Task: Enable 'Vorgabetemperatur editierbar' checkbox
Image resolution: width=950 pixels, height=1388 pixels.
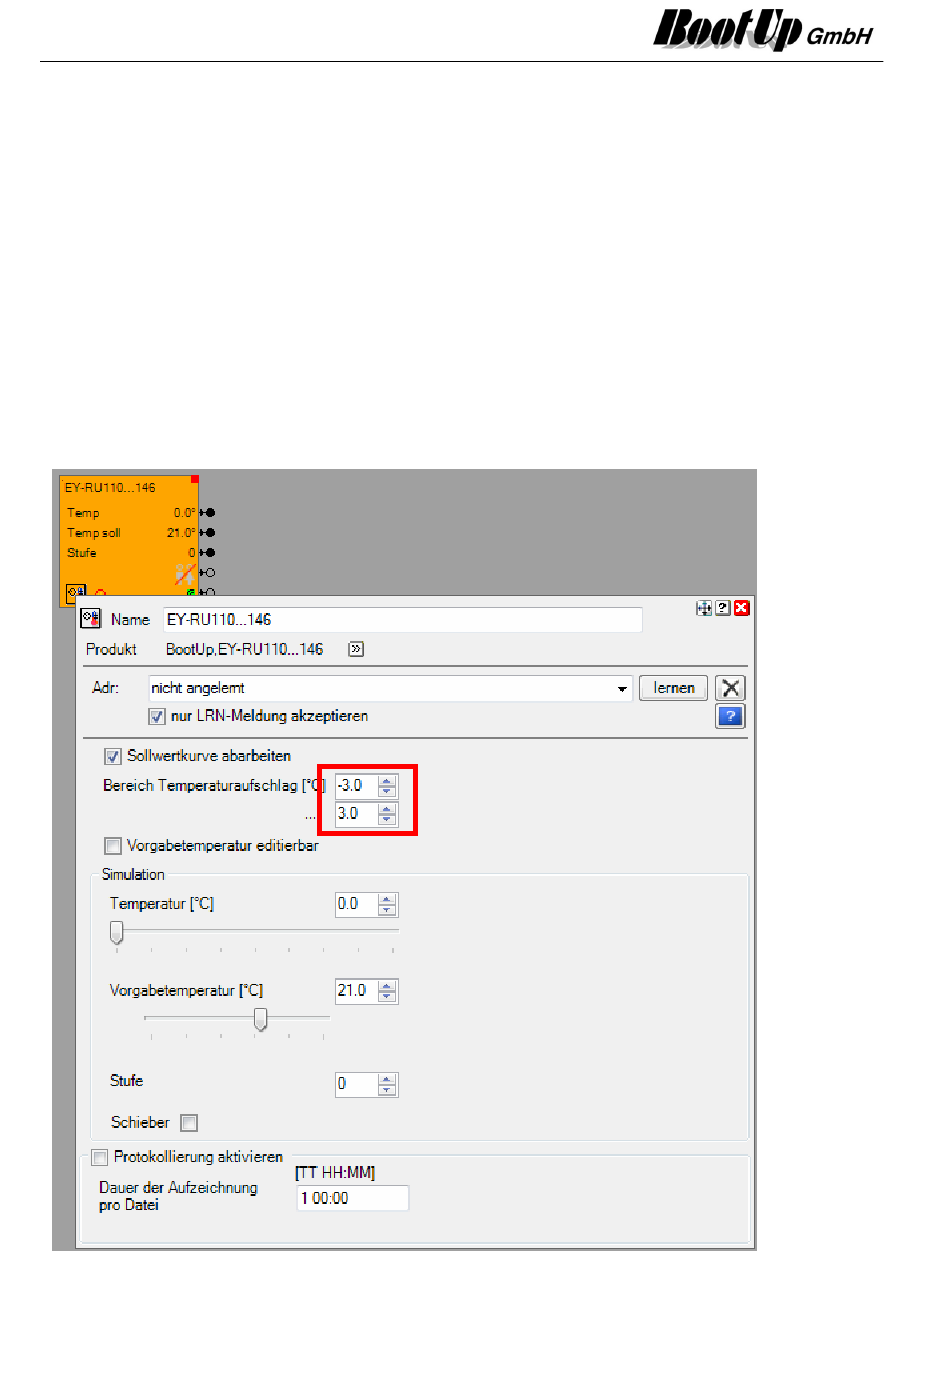Action: tap(113, 846)
